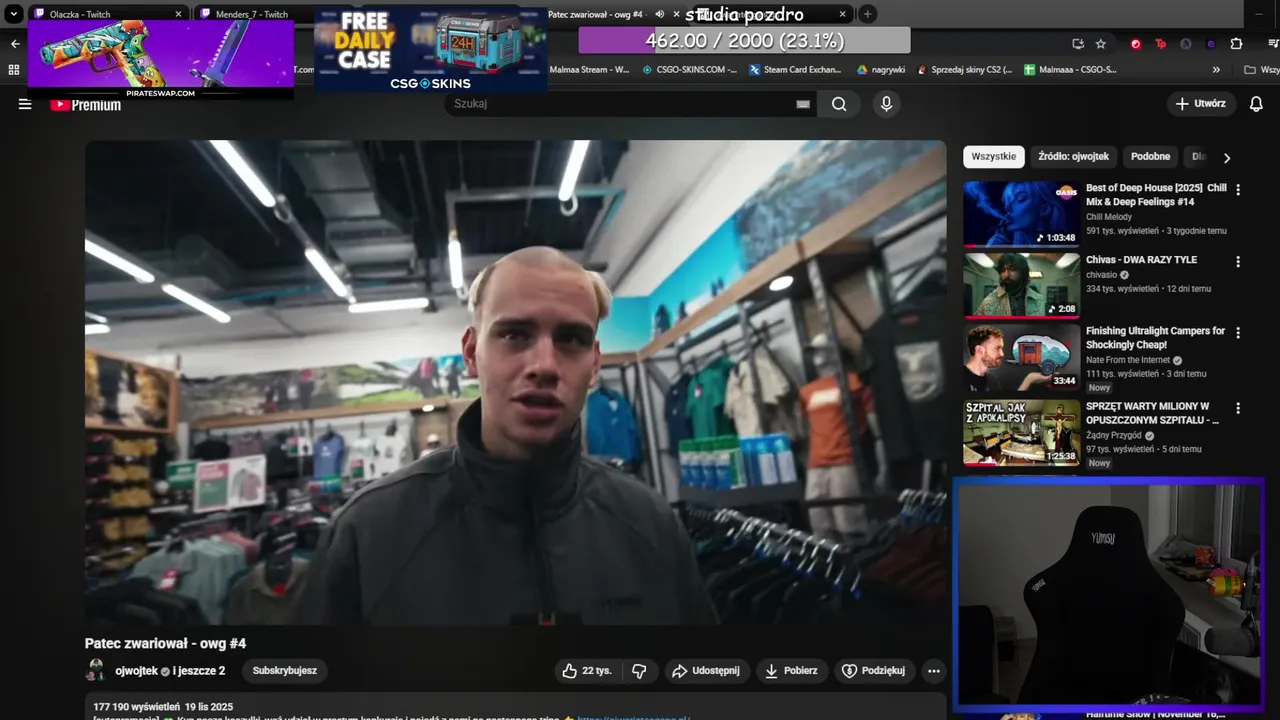Screen dimensions: 1280x720
Task: Like the video with thumbs-up (22 tys.)
Action: pyautogui.click(x=587, y=671)
